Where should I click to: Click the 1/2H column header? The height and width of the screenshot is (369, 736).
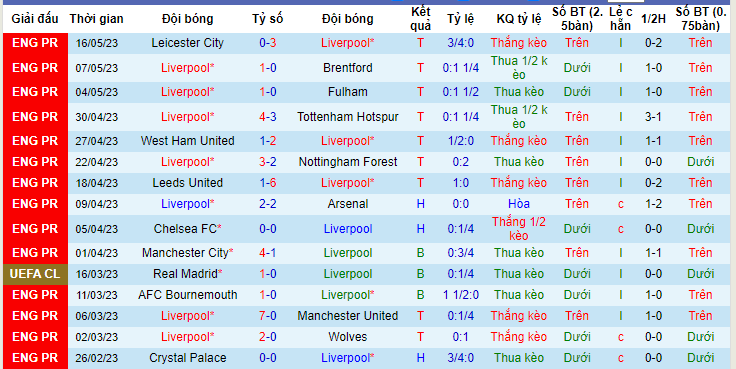tap(653, 19)
